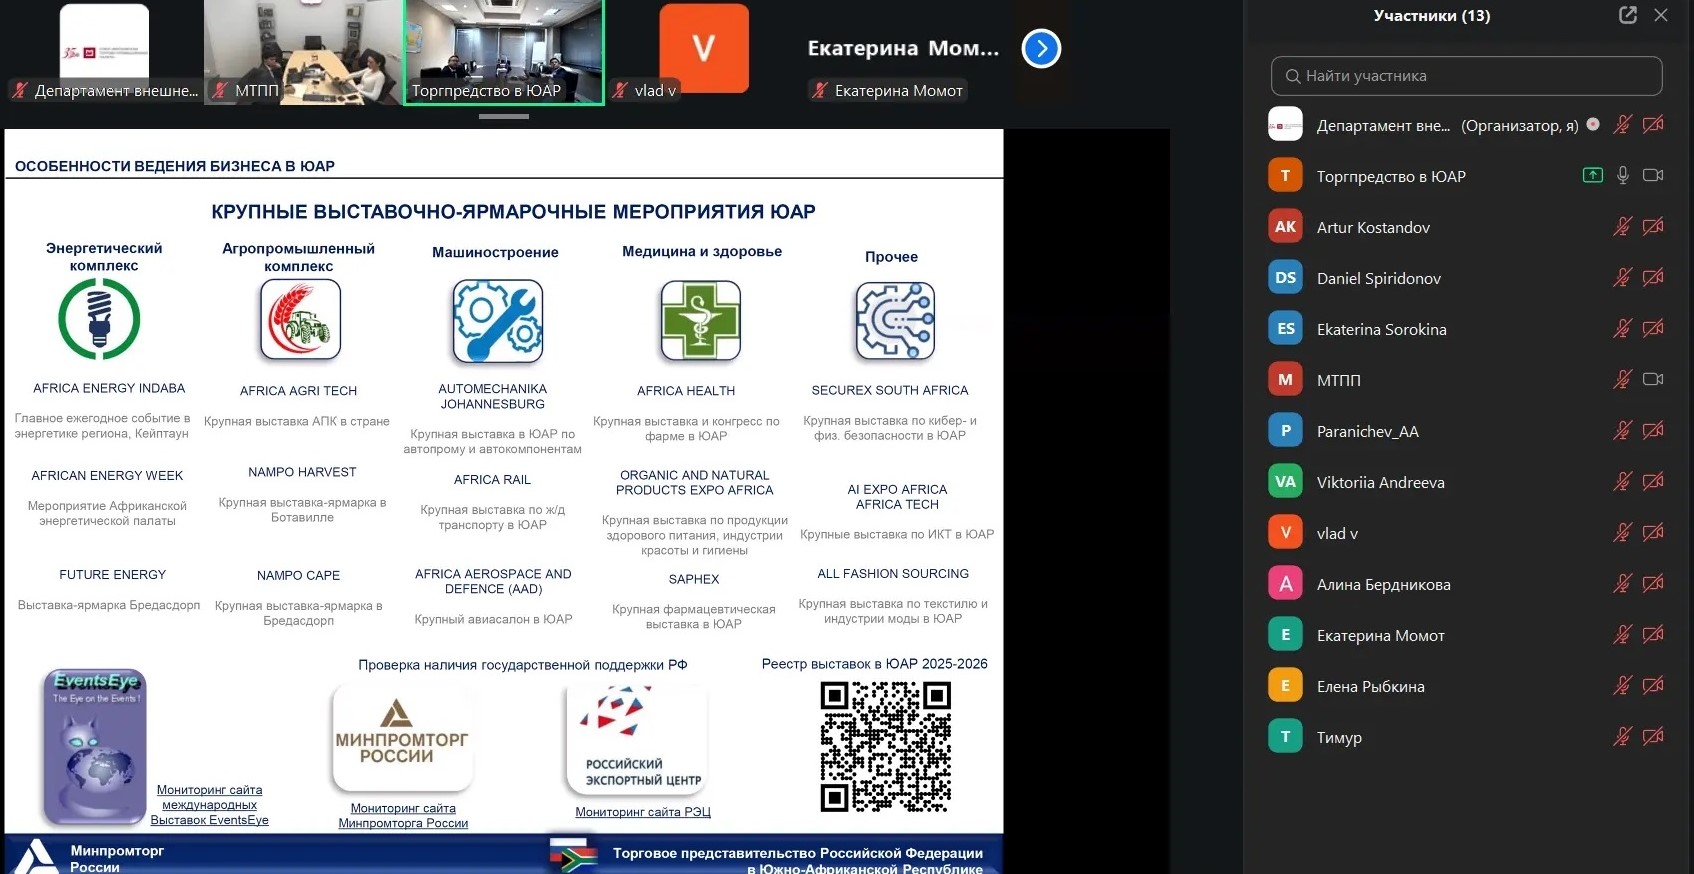Click the EventsEye monitoring link
This screenshot has width=1694, height=874.
pyautogui.click(x=210, y=805)
